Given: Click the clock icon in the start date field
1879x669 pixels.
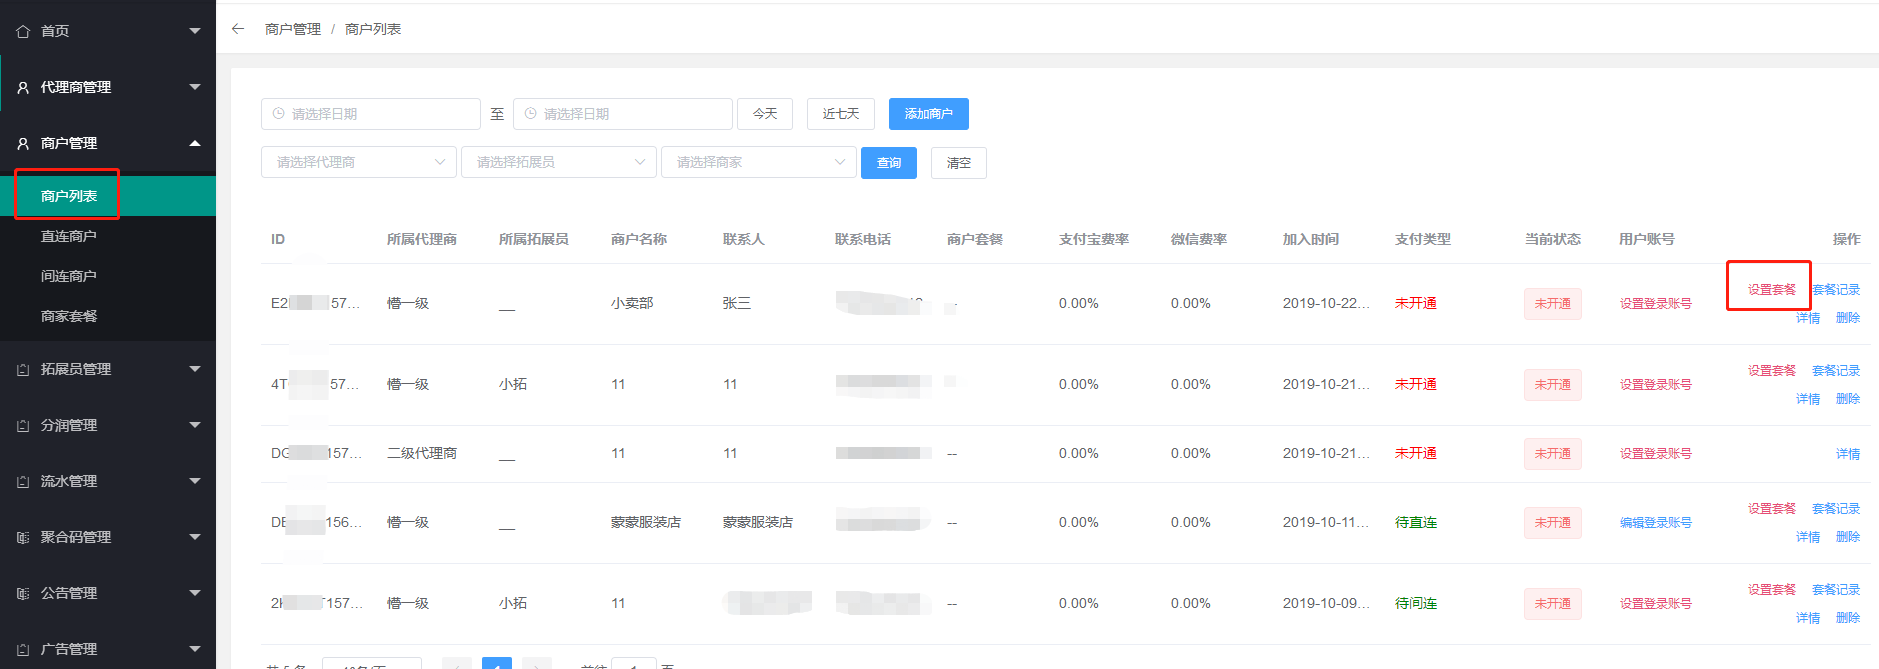Looking at the screenshot, I should (279, 114).
